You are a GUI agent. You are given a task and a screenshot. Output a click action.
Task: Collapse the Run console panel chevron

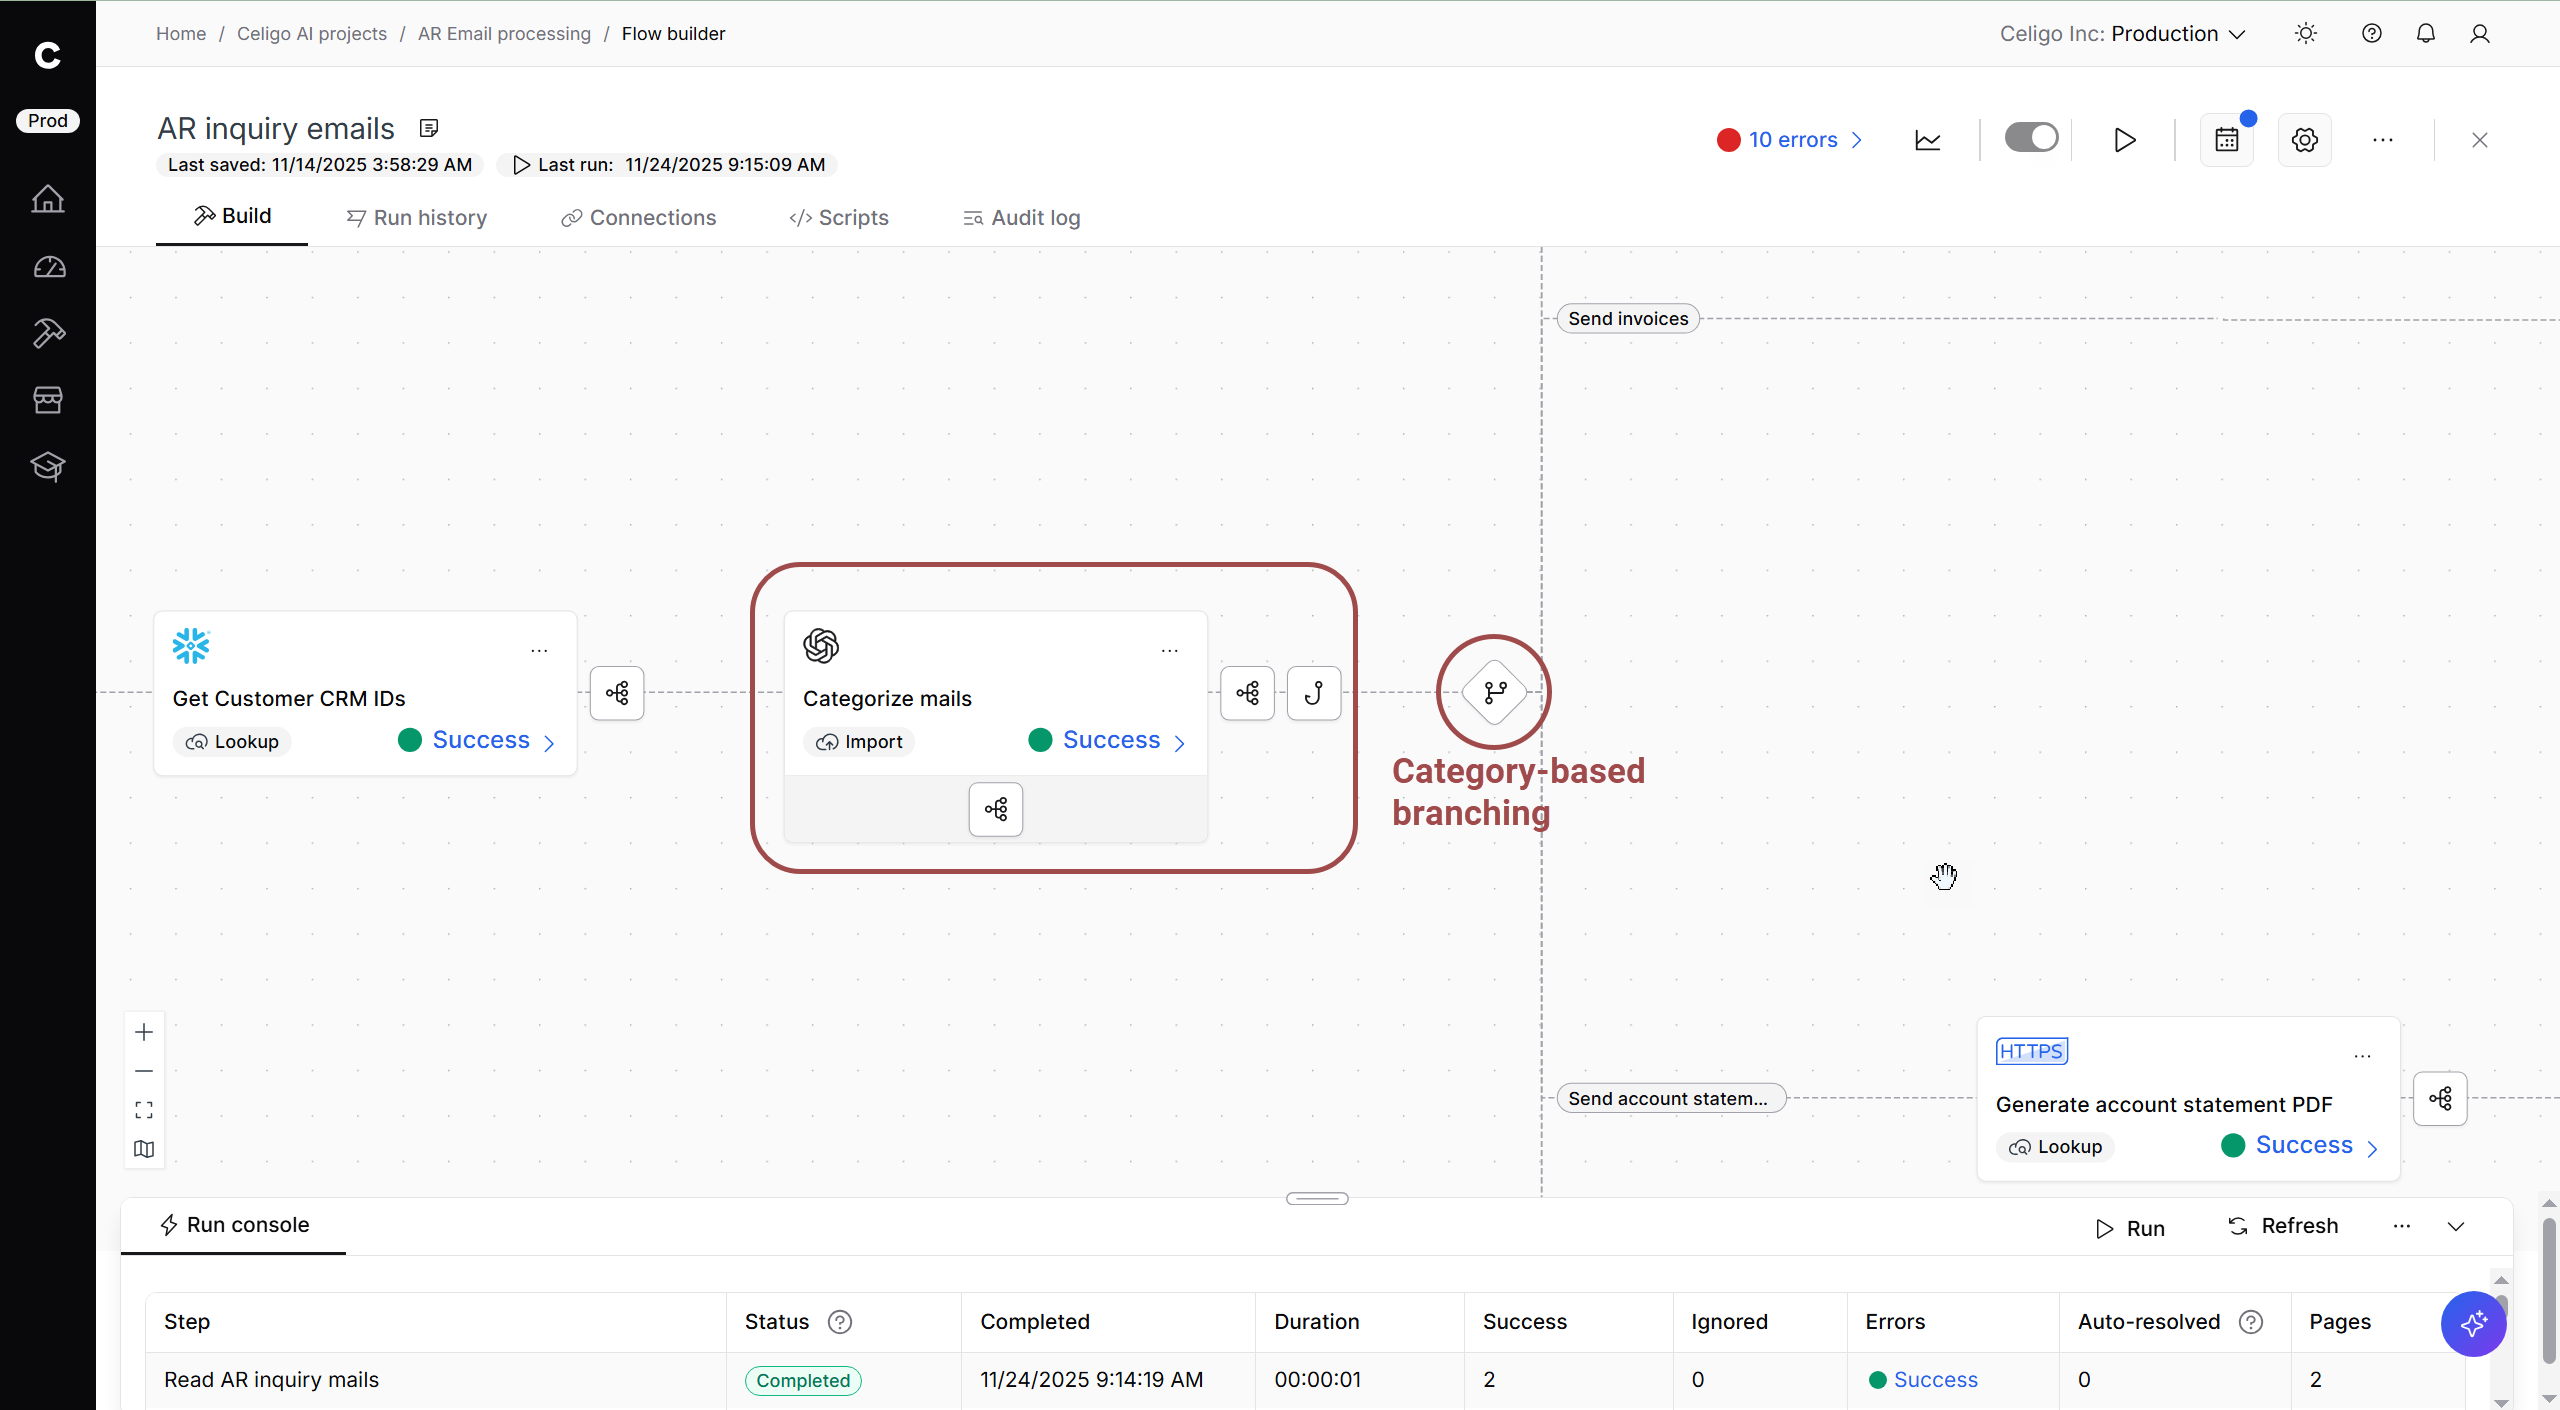click(2456, 1227)
